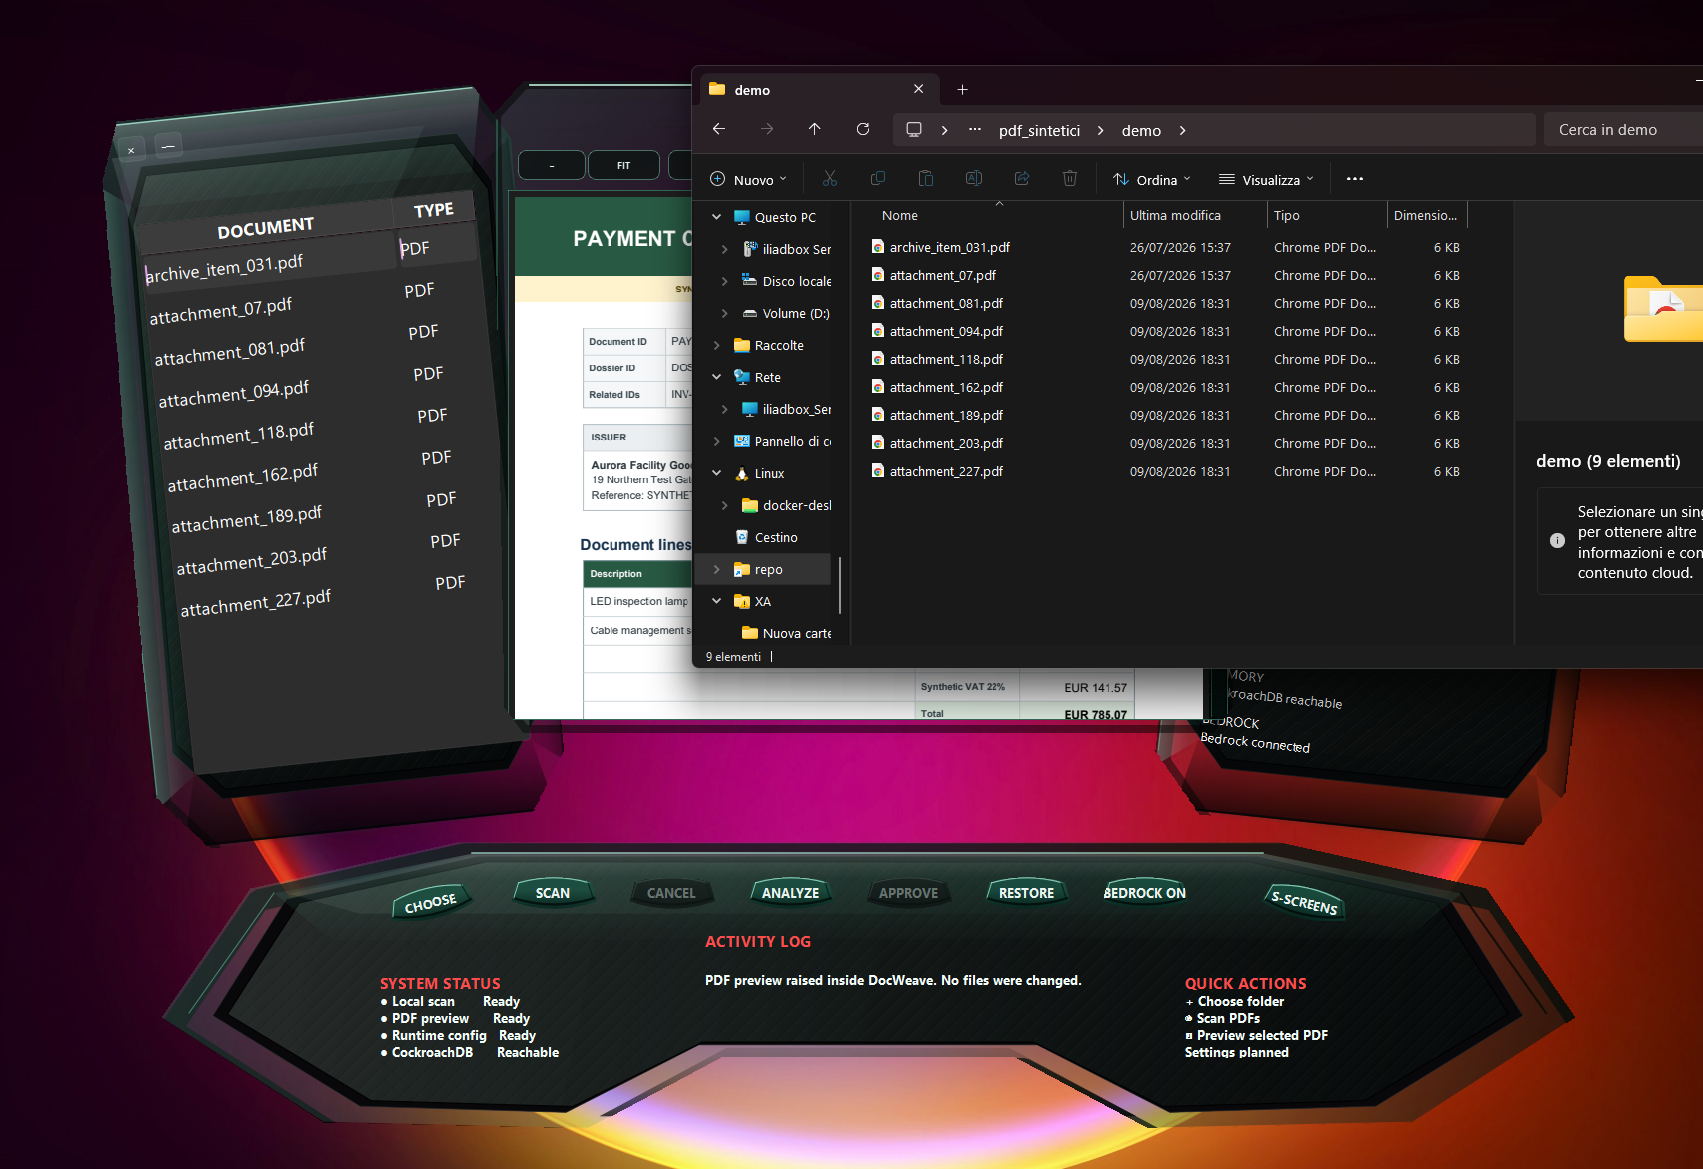Click the ANALYZE button

point(790,893)
